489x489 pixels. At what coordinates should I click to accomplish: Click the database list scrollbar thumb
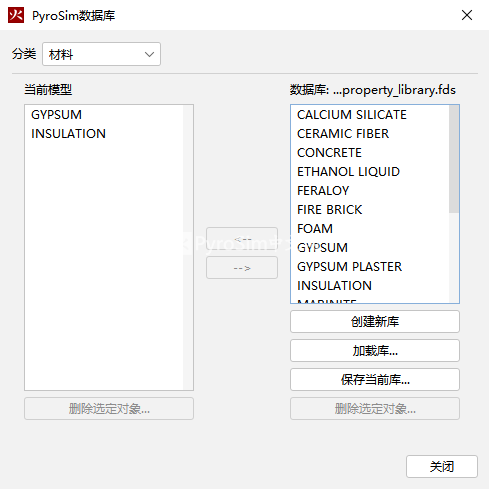coord(454,159)
